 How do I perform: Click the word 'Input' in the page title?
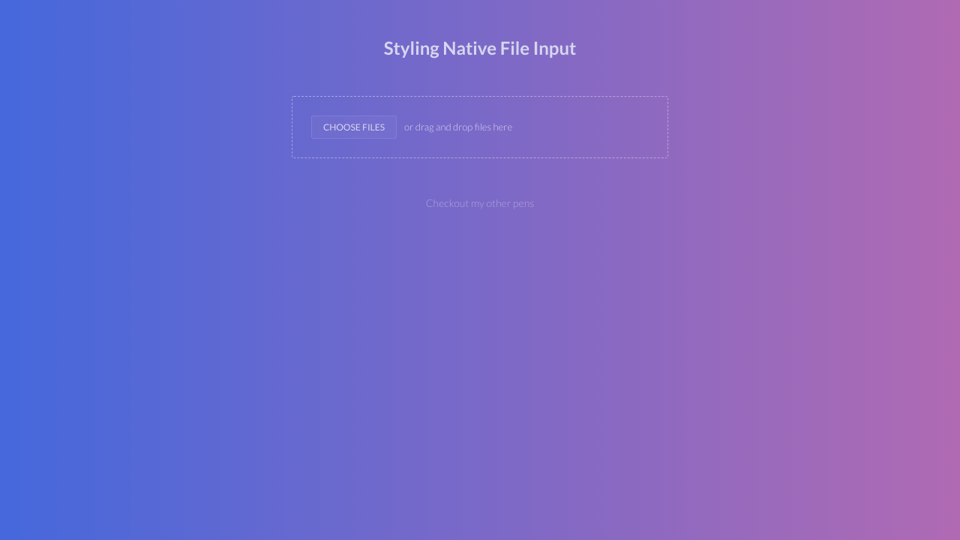(555, 48)
